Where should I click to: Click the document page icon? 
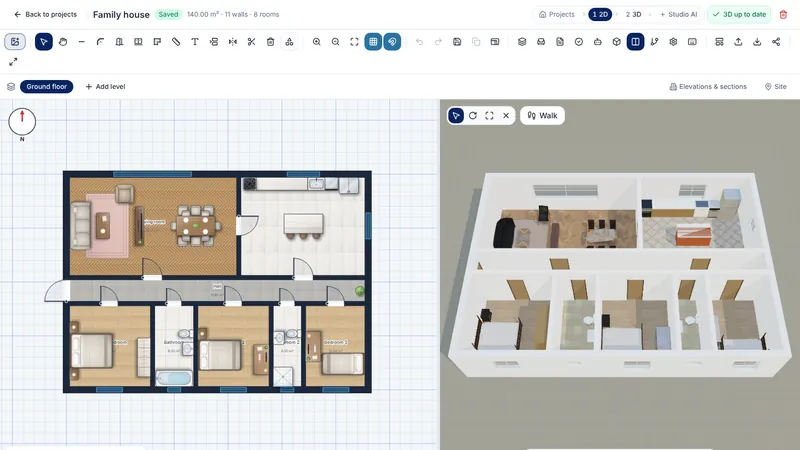pos(560,42)
